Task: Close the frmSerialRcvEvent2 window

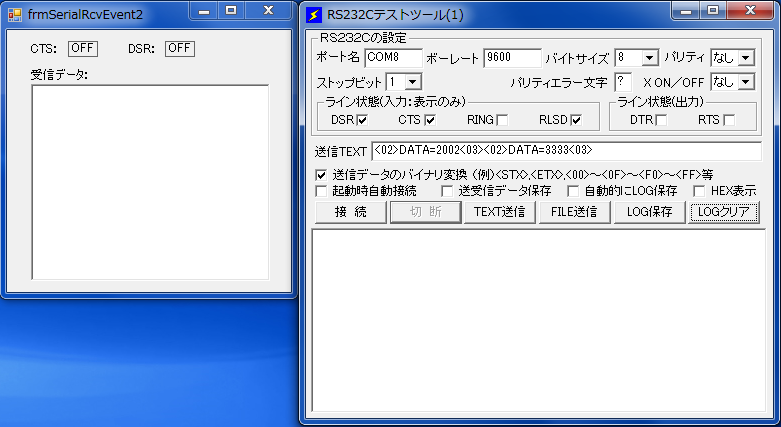Action: 268,11
